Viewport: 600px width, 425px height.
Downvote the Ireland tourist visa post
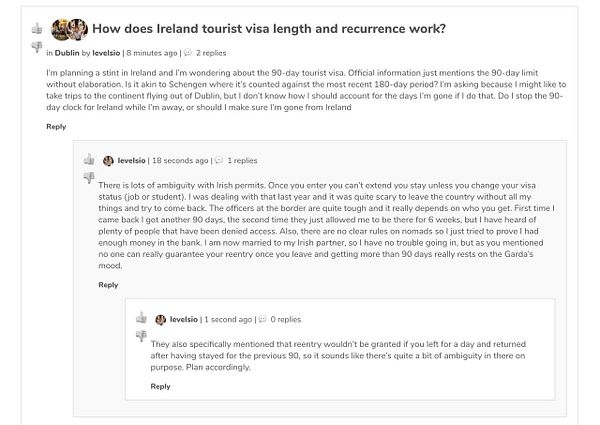(36, 46)
